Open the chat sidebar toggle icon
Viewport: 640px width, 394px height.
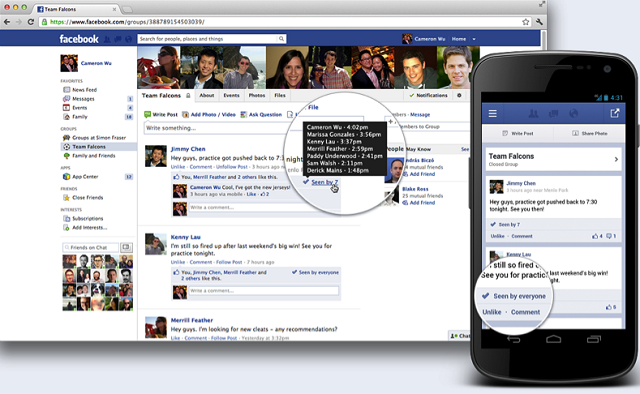(126, 247)
